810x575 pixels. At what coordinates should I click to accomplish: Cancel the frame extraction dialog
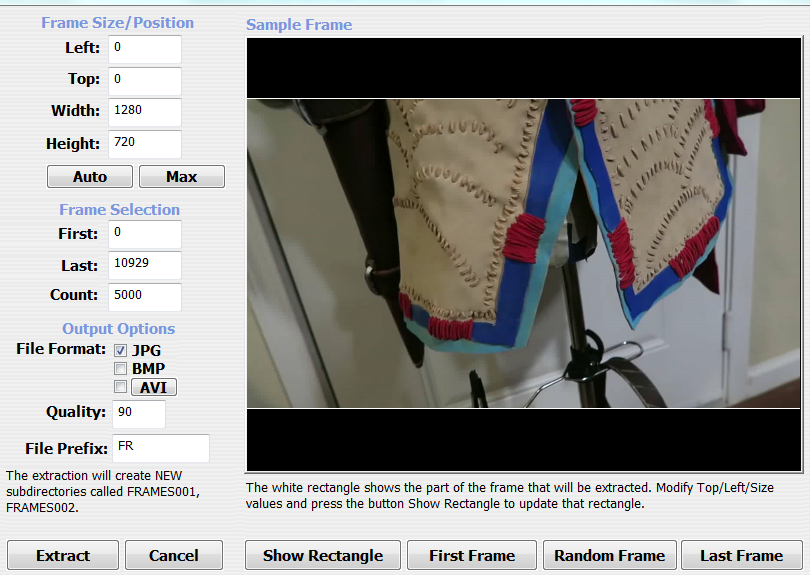click(174, 556)
